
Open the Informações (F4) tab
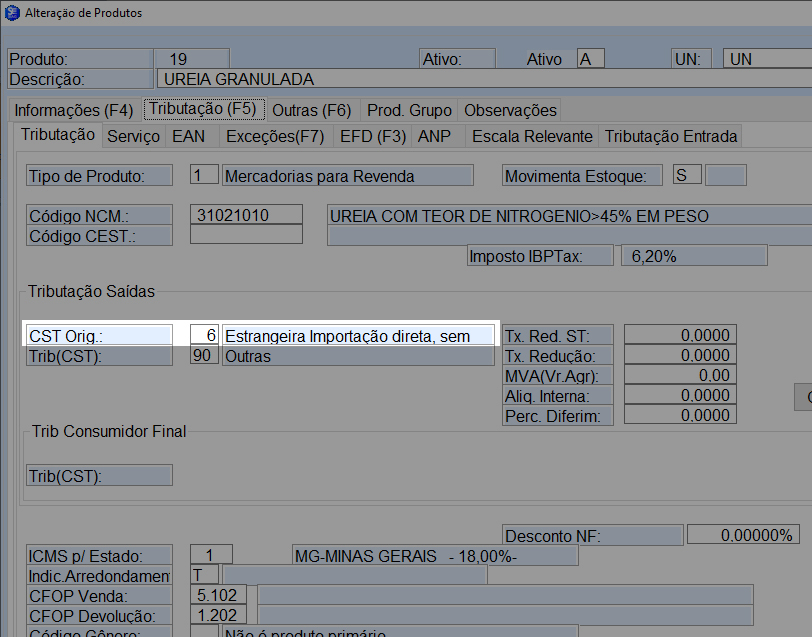(x=73, y=110)
